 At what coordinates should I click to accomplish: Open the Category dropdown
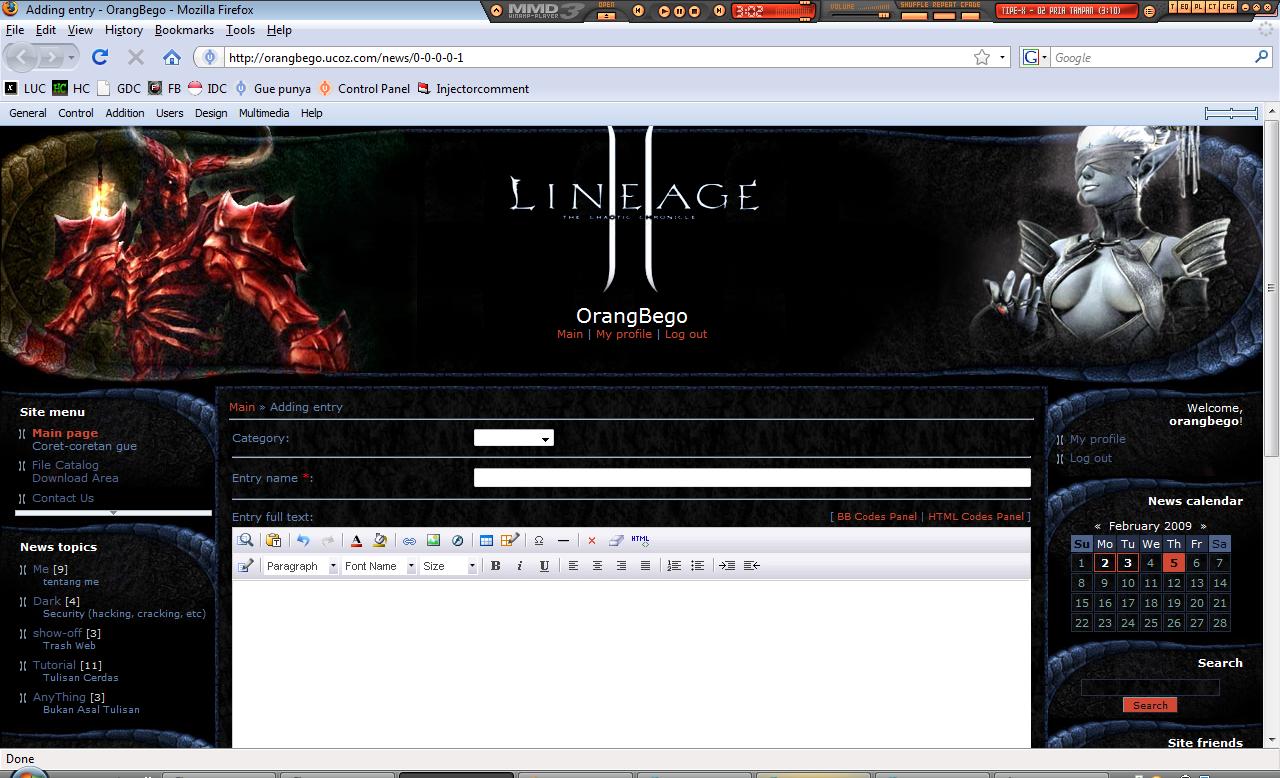(x=513, y=438)
